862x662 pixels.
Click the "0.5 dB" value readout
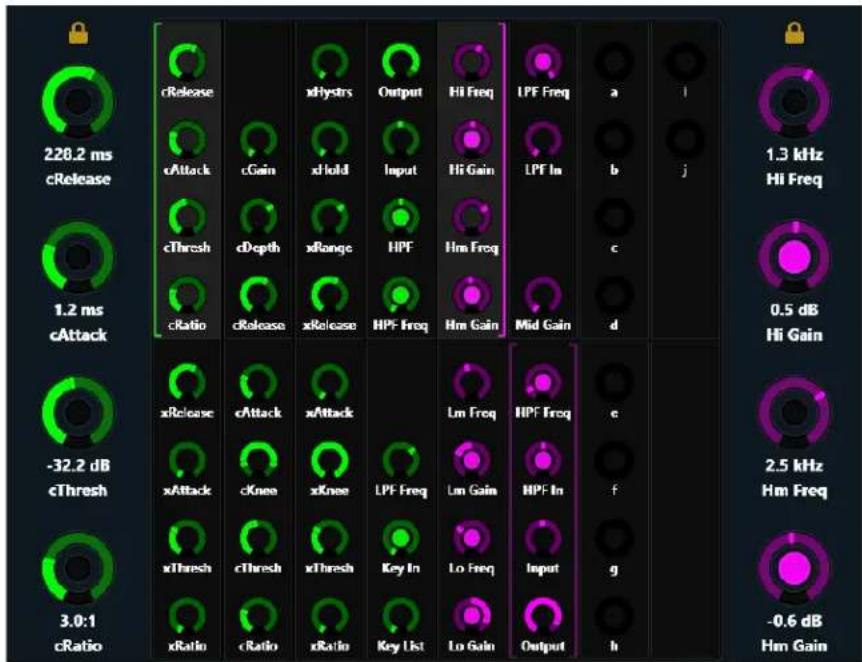[794, 310]
